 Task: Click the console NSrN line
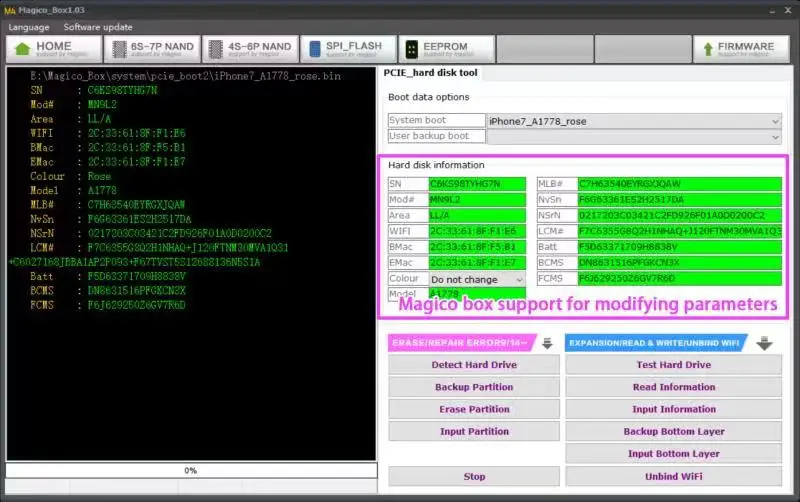pos(151,233)
